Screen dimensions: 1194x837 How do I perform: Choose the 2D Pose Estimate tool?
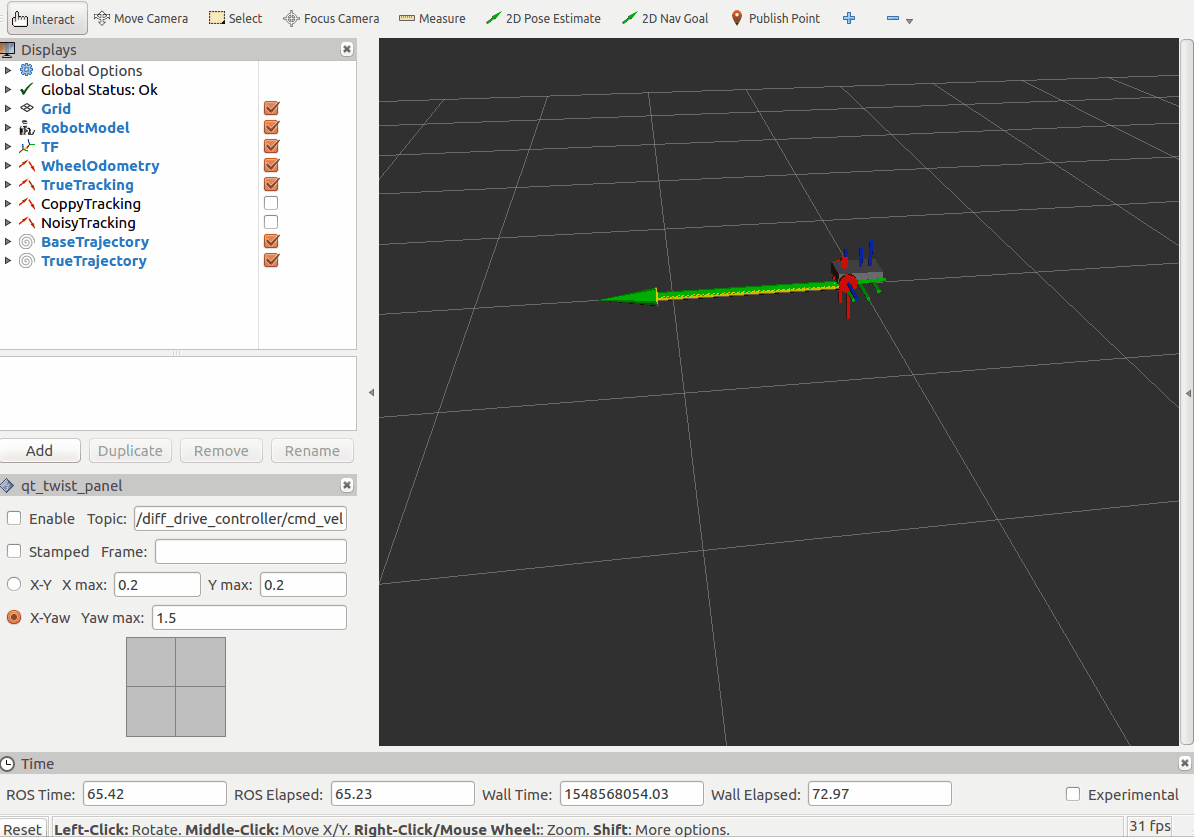click(x=543, y=18)
